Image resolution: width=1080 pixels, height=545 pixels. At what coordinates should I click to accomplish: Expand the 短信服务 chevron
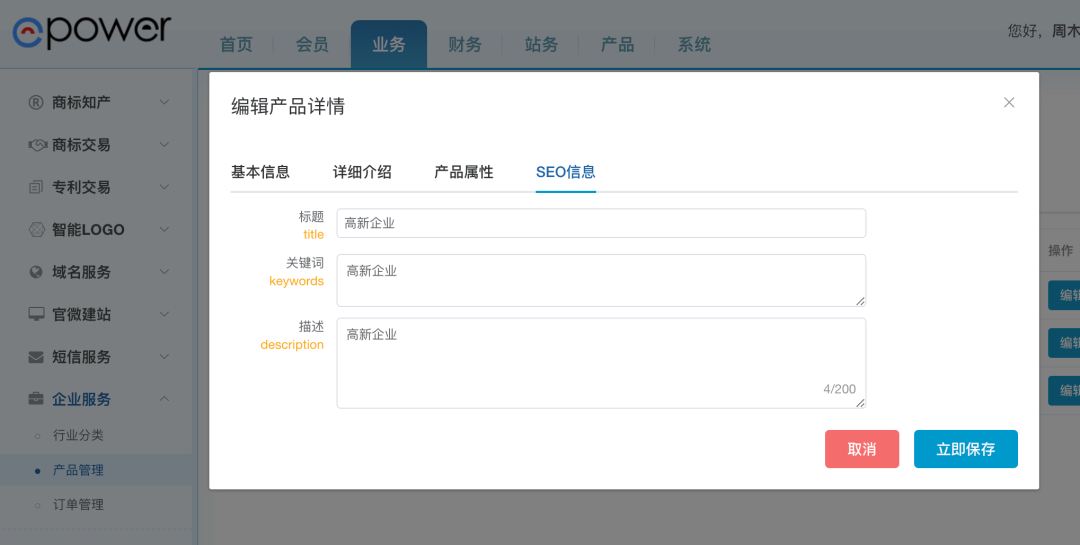(x=164, y=356)
